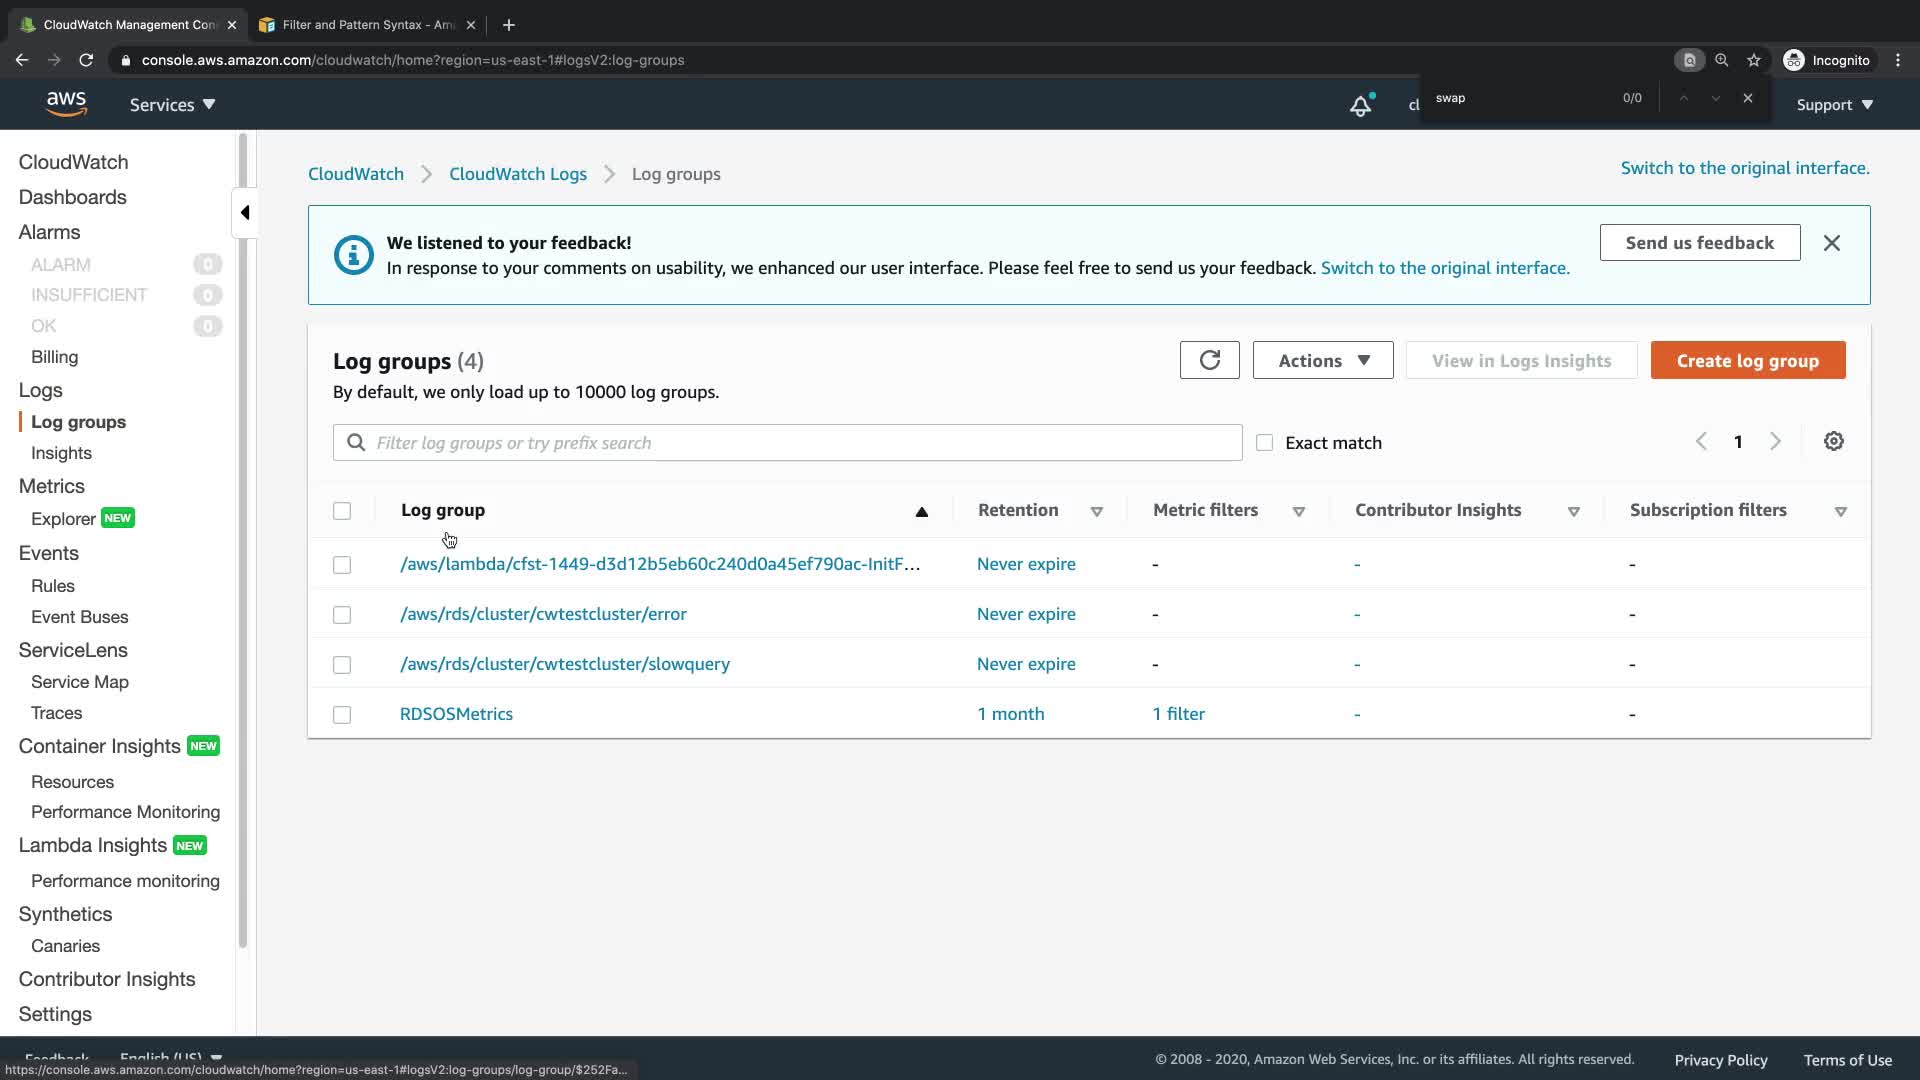This screenshot has width=1920, height=1080.
Task: Open the slowquery log group link
Action: 564,664
